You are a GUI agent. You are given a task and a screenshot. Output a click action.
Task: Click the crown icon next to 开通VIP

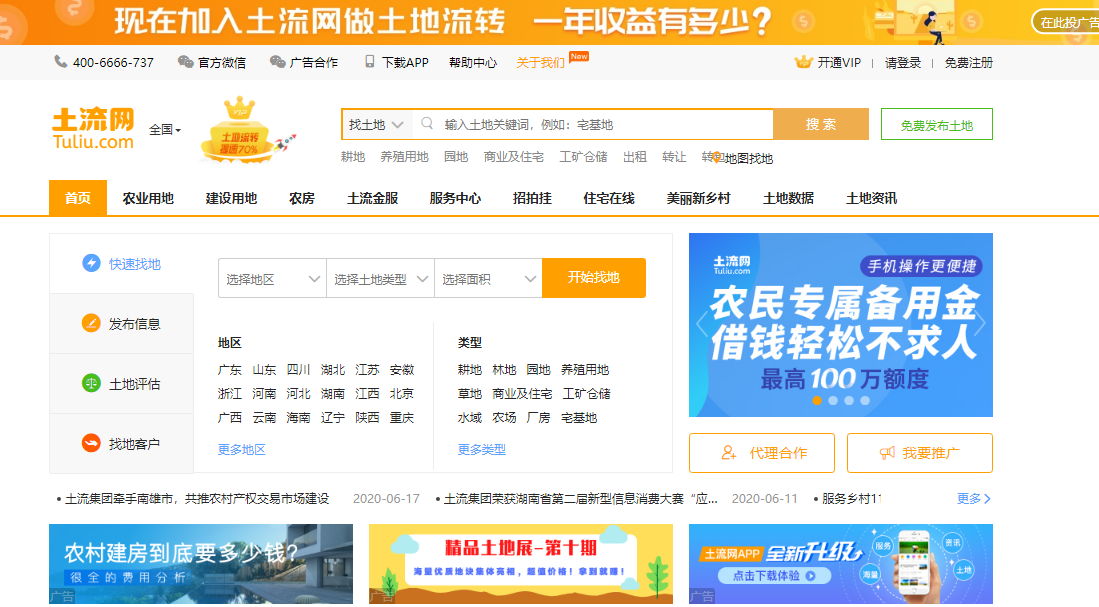click(x=803, y=62)
